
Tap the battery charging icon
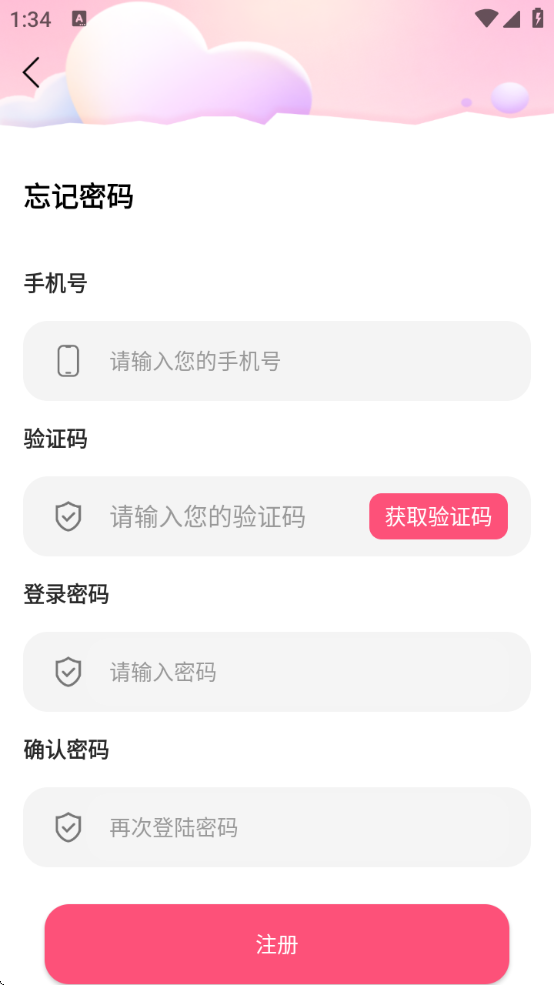click(x=538, y=18)
